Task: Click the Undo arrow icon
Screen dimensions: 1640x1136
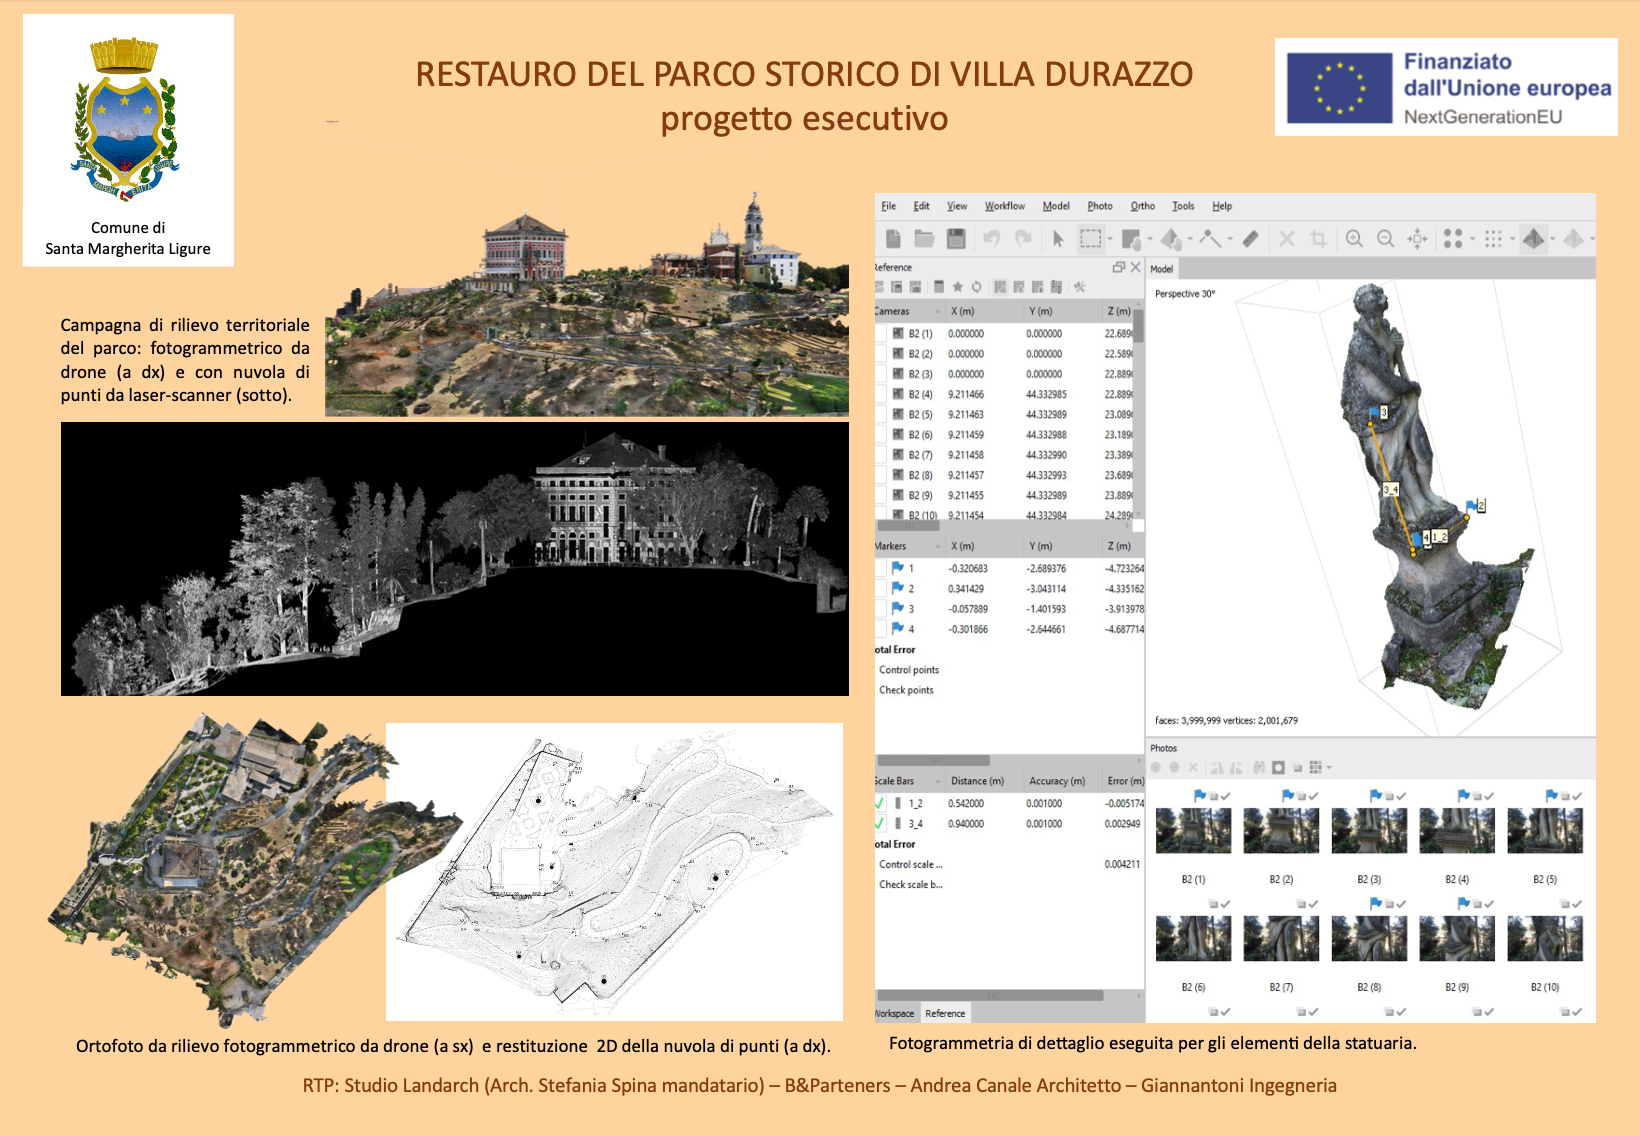Action: [x=991, y=238]
